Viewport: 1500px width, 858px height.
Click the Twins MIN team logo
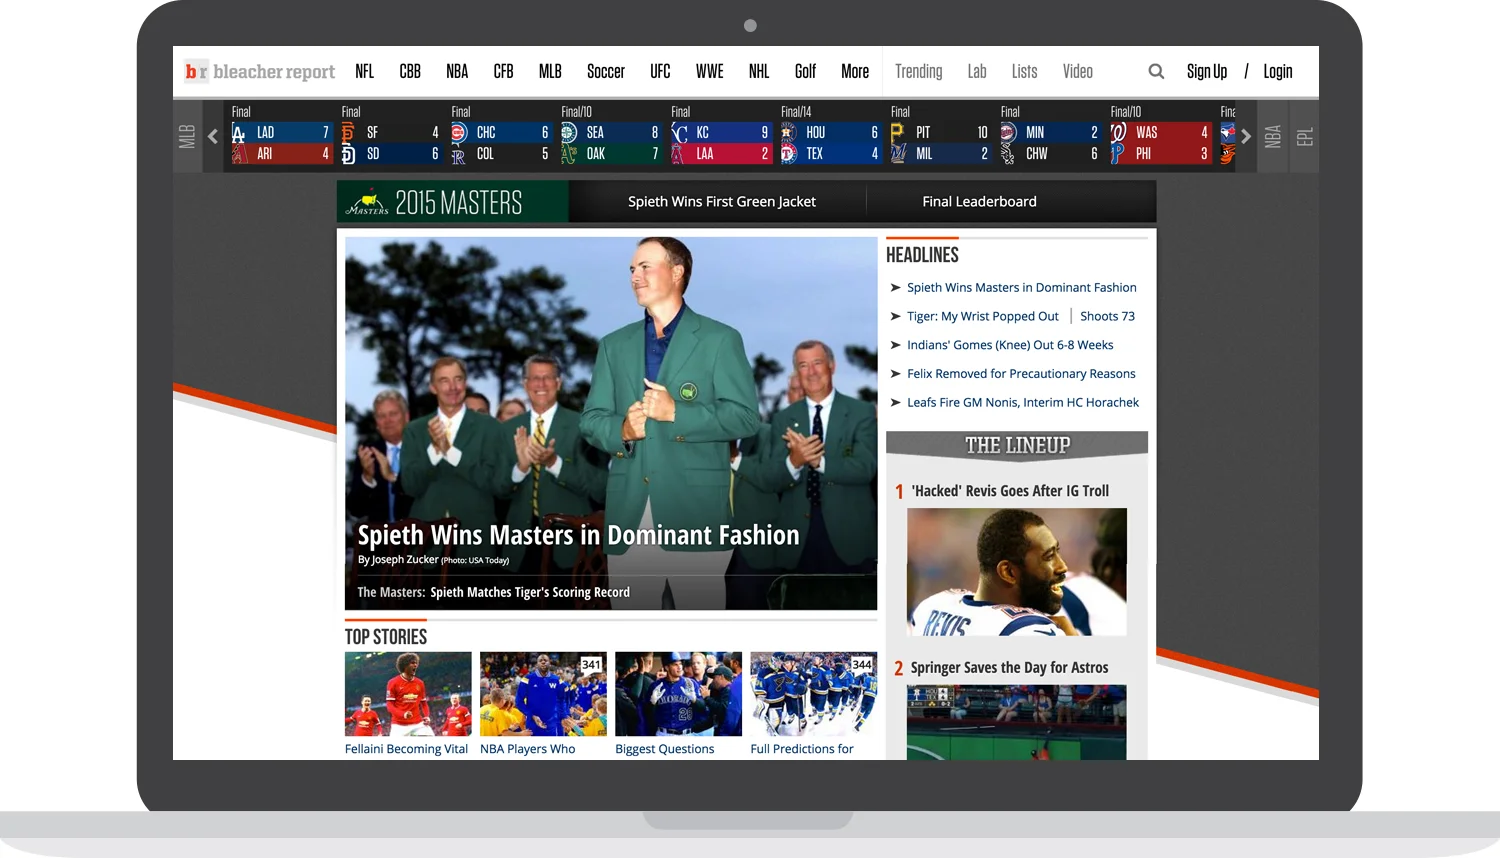[x=1008, y=132]
